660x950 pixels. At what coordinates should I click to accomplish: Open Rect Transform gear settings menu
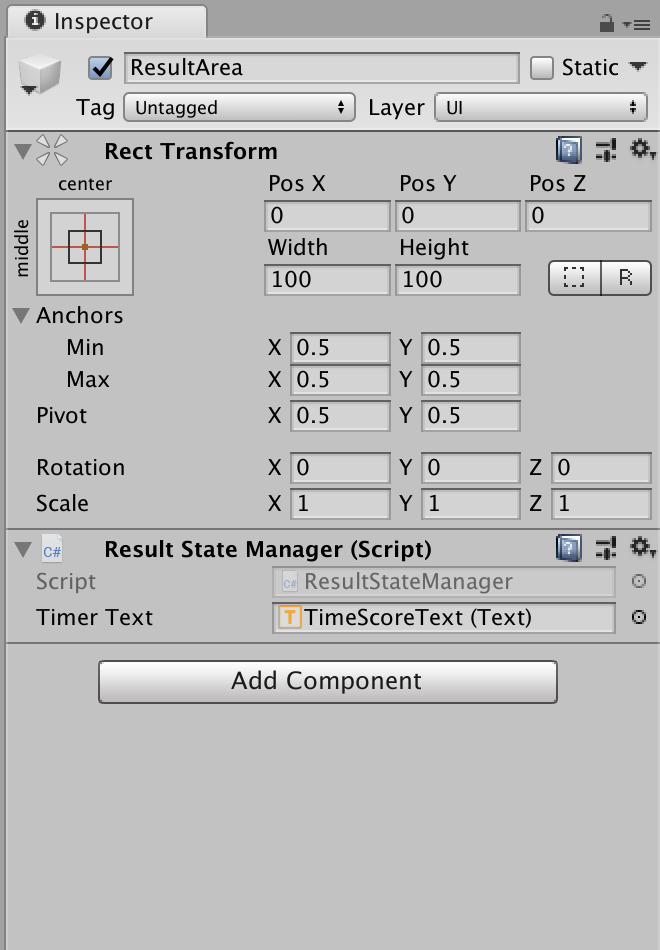[x=642, y=150]
